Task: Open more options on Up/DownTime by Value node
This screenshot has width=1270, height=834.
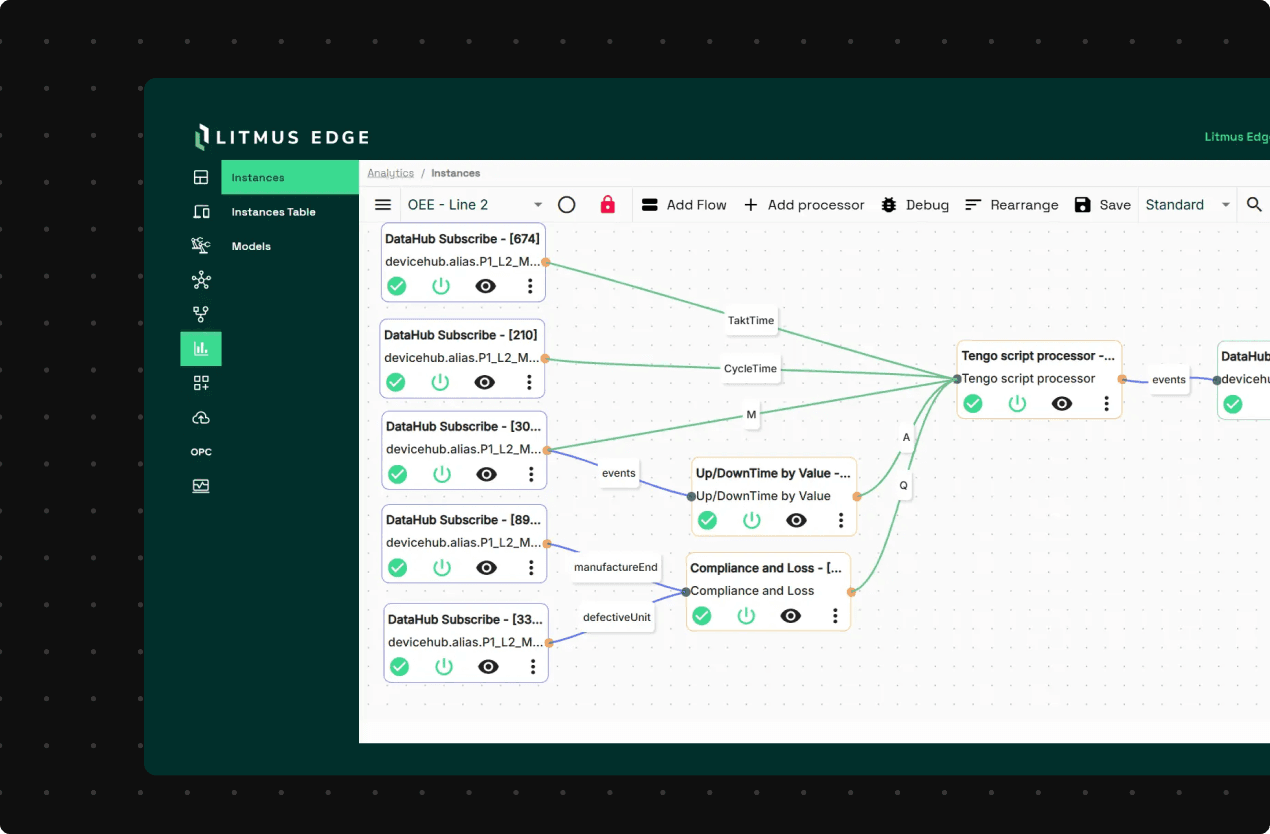Action: click(841, 520)
